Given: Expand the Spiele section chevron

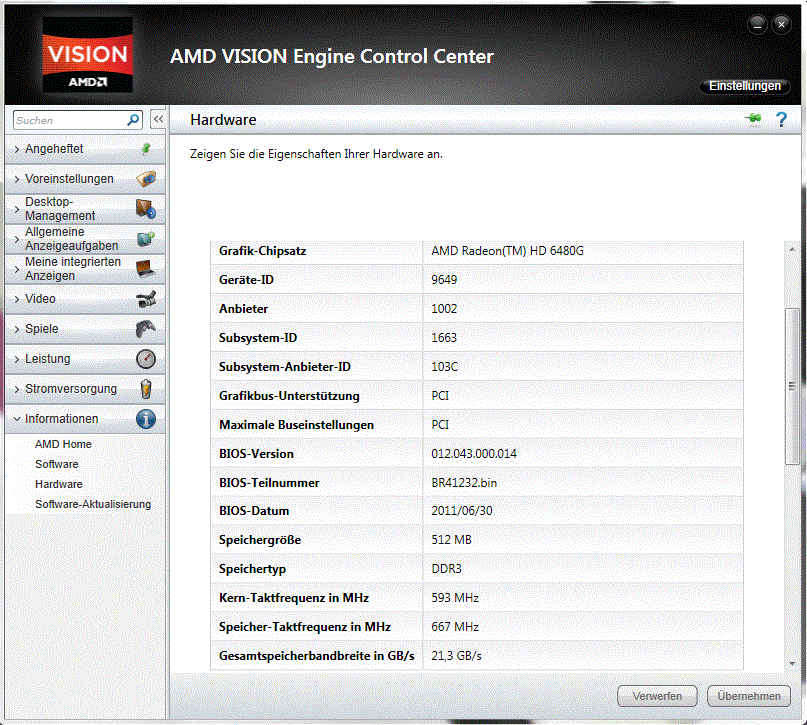Looking at the screenshot, I should [x=17, y=329].
